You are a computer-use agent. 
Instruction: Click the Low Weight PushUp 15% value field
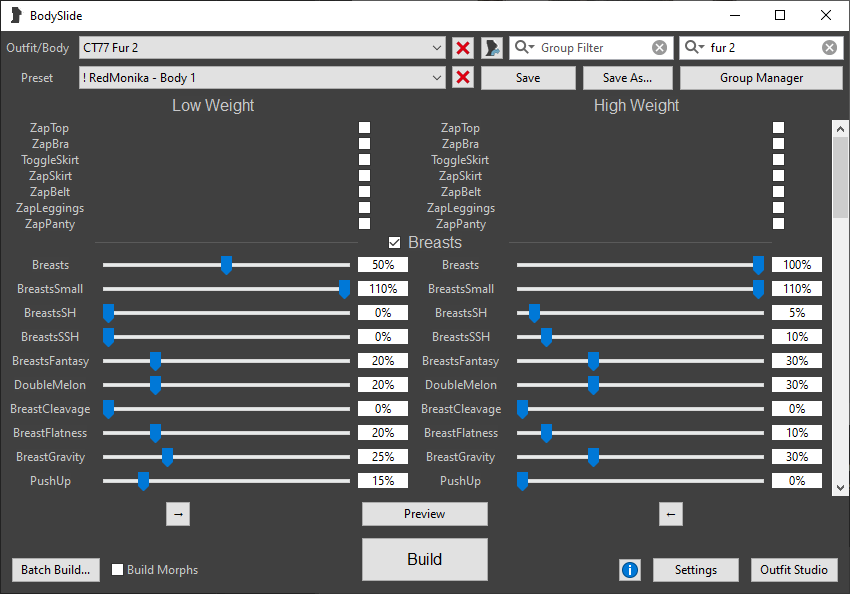pos(383,481)
